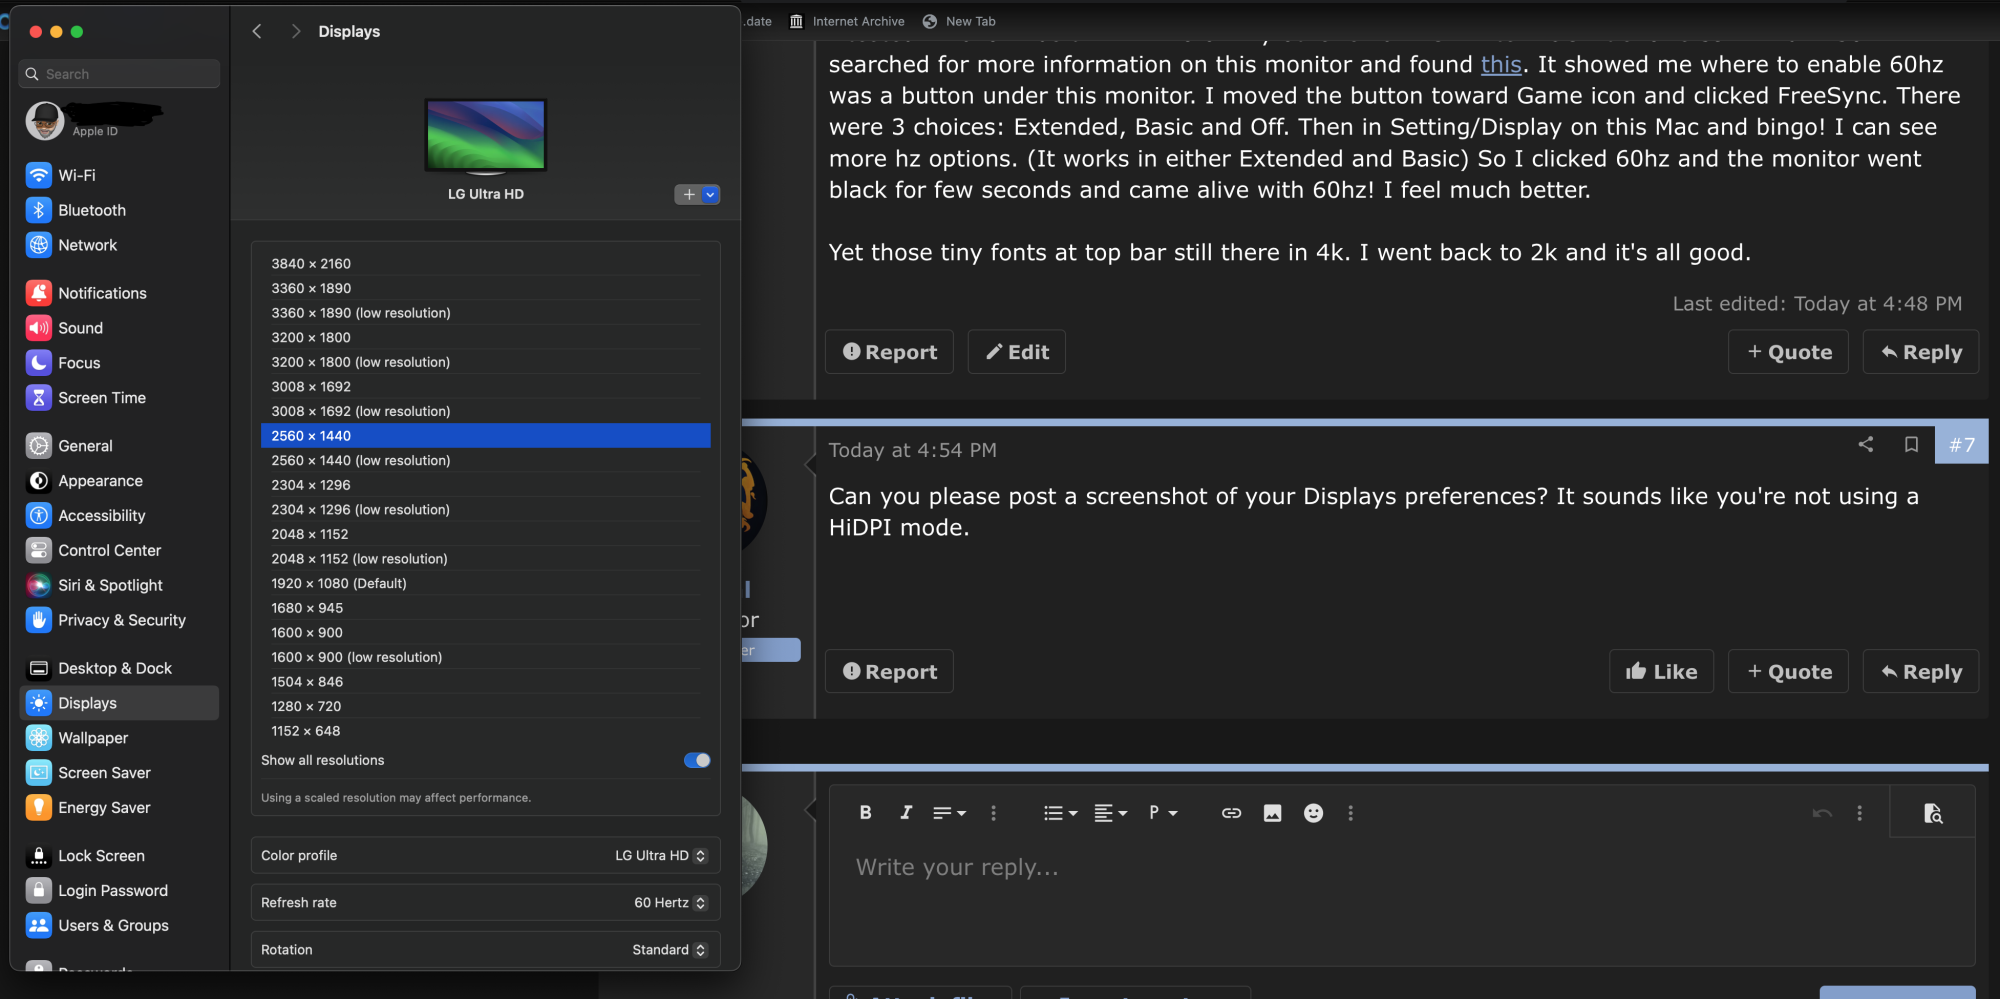Viewport: 2000px width, 999px height.
Task: Click the Write your reply text area
Action: [x=1401, y=900]
